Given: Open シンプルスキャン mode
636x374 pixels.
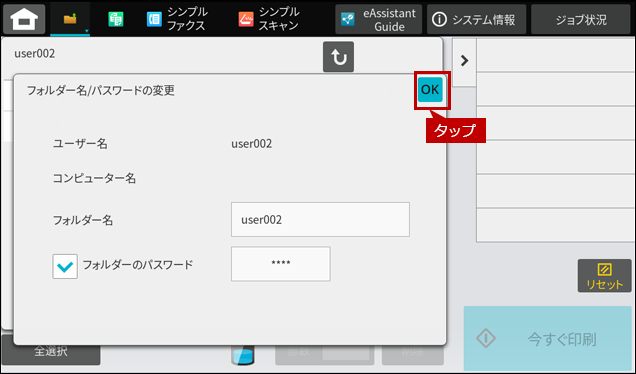Looking at the screenshot, I should 269,19.
